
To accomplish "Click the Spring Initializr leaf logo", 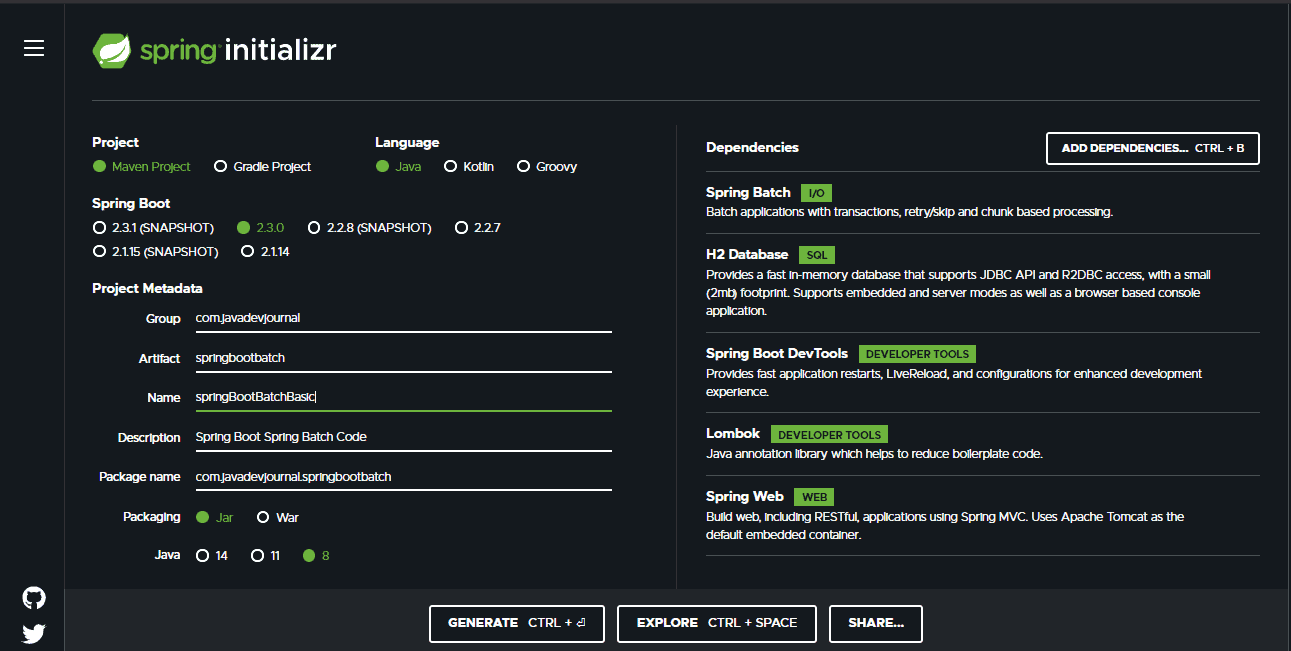I will coord(112,51).
